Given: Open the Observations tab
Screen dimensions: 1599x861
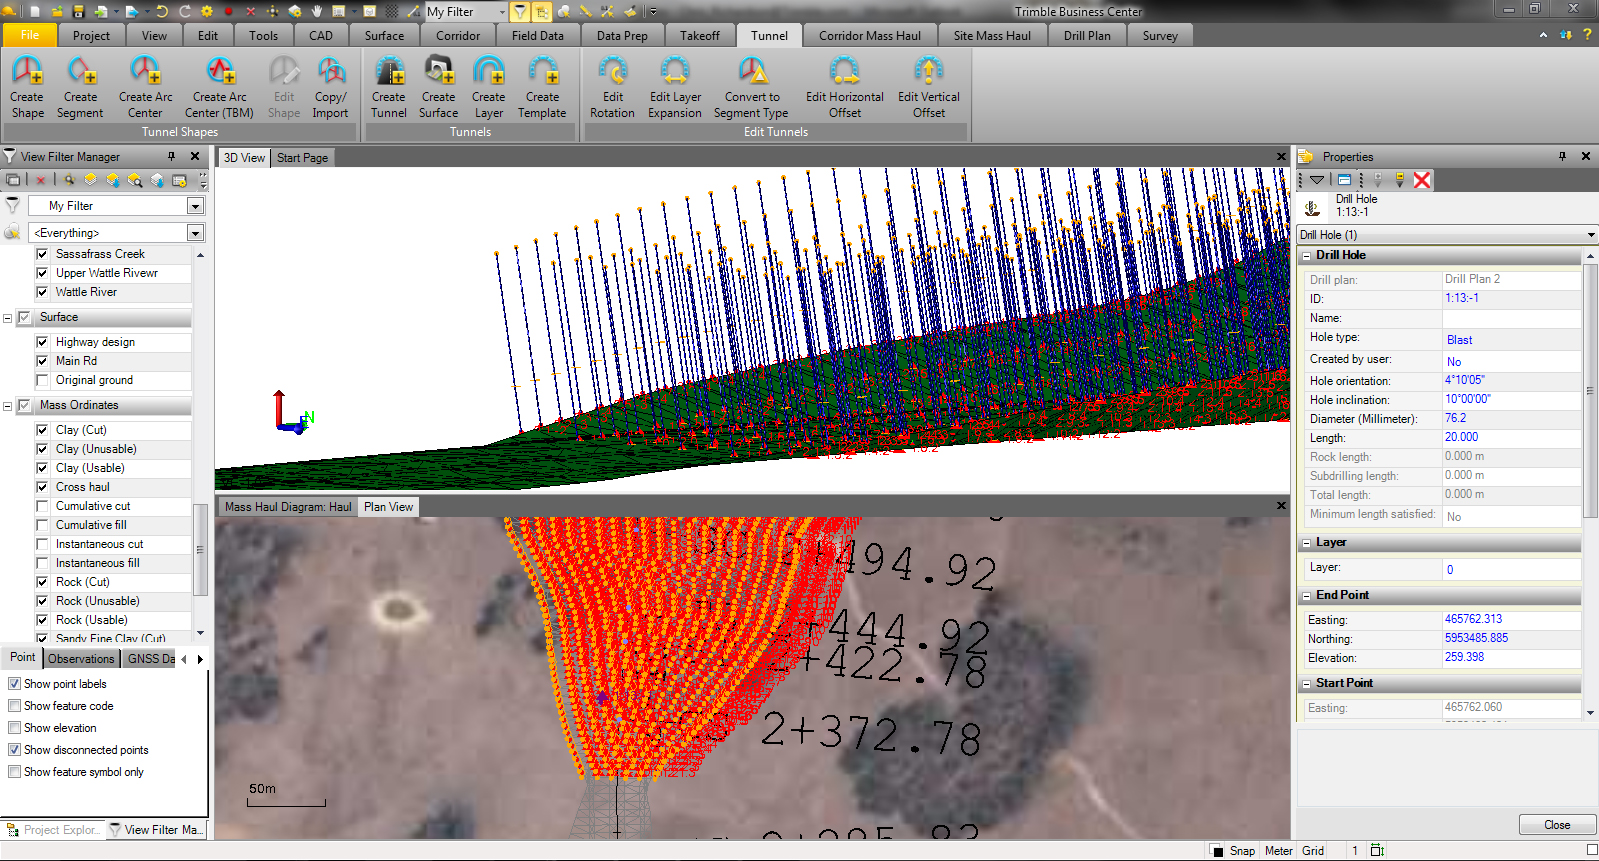Looking at the screenshot, I should coord(81,659).
